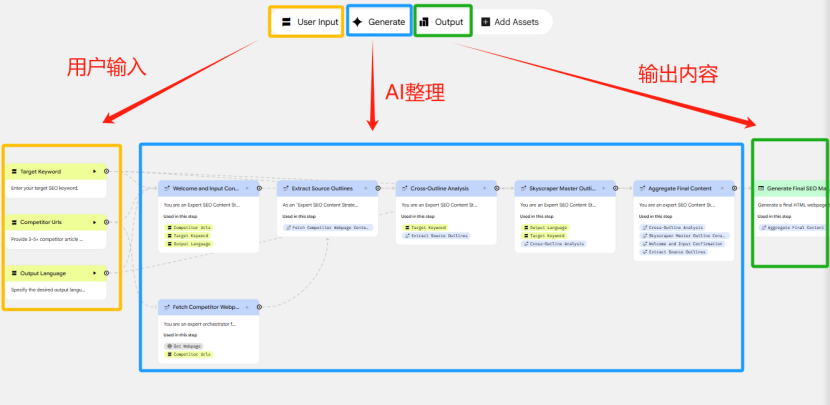Run the Fetch Competitor Webp... step arrow
Screen dimensions: 830x405
[x=247, y=307]
